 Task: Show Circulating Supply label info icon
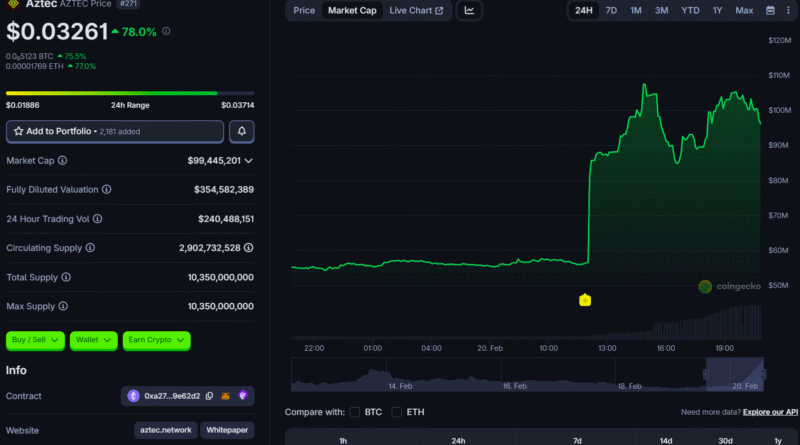pyautogui.click(x=90, y=248)
